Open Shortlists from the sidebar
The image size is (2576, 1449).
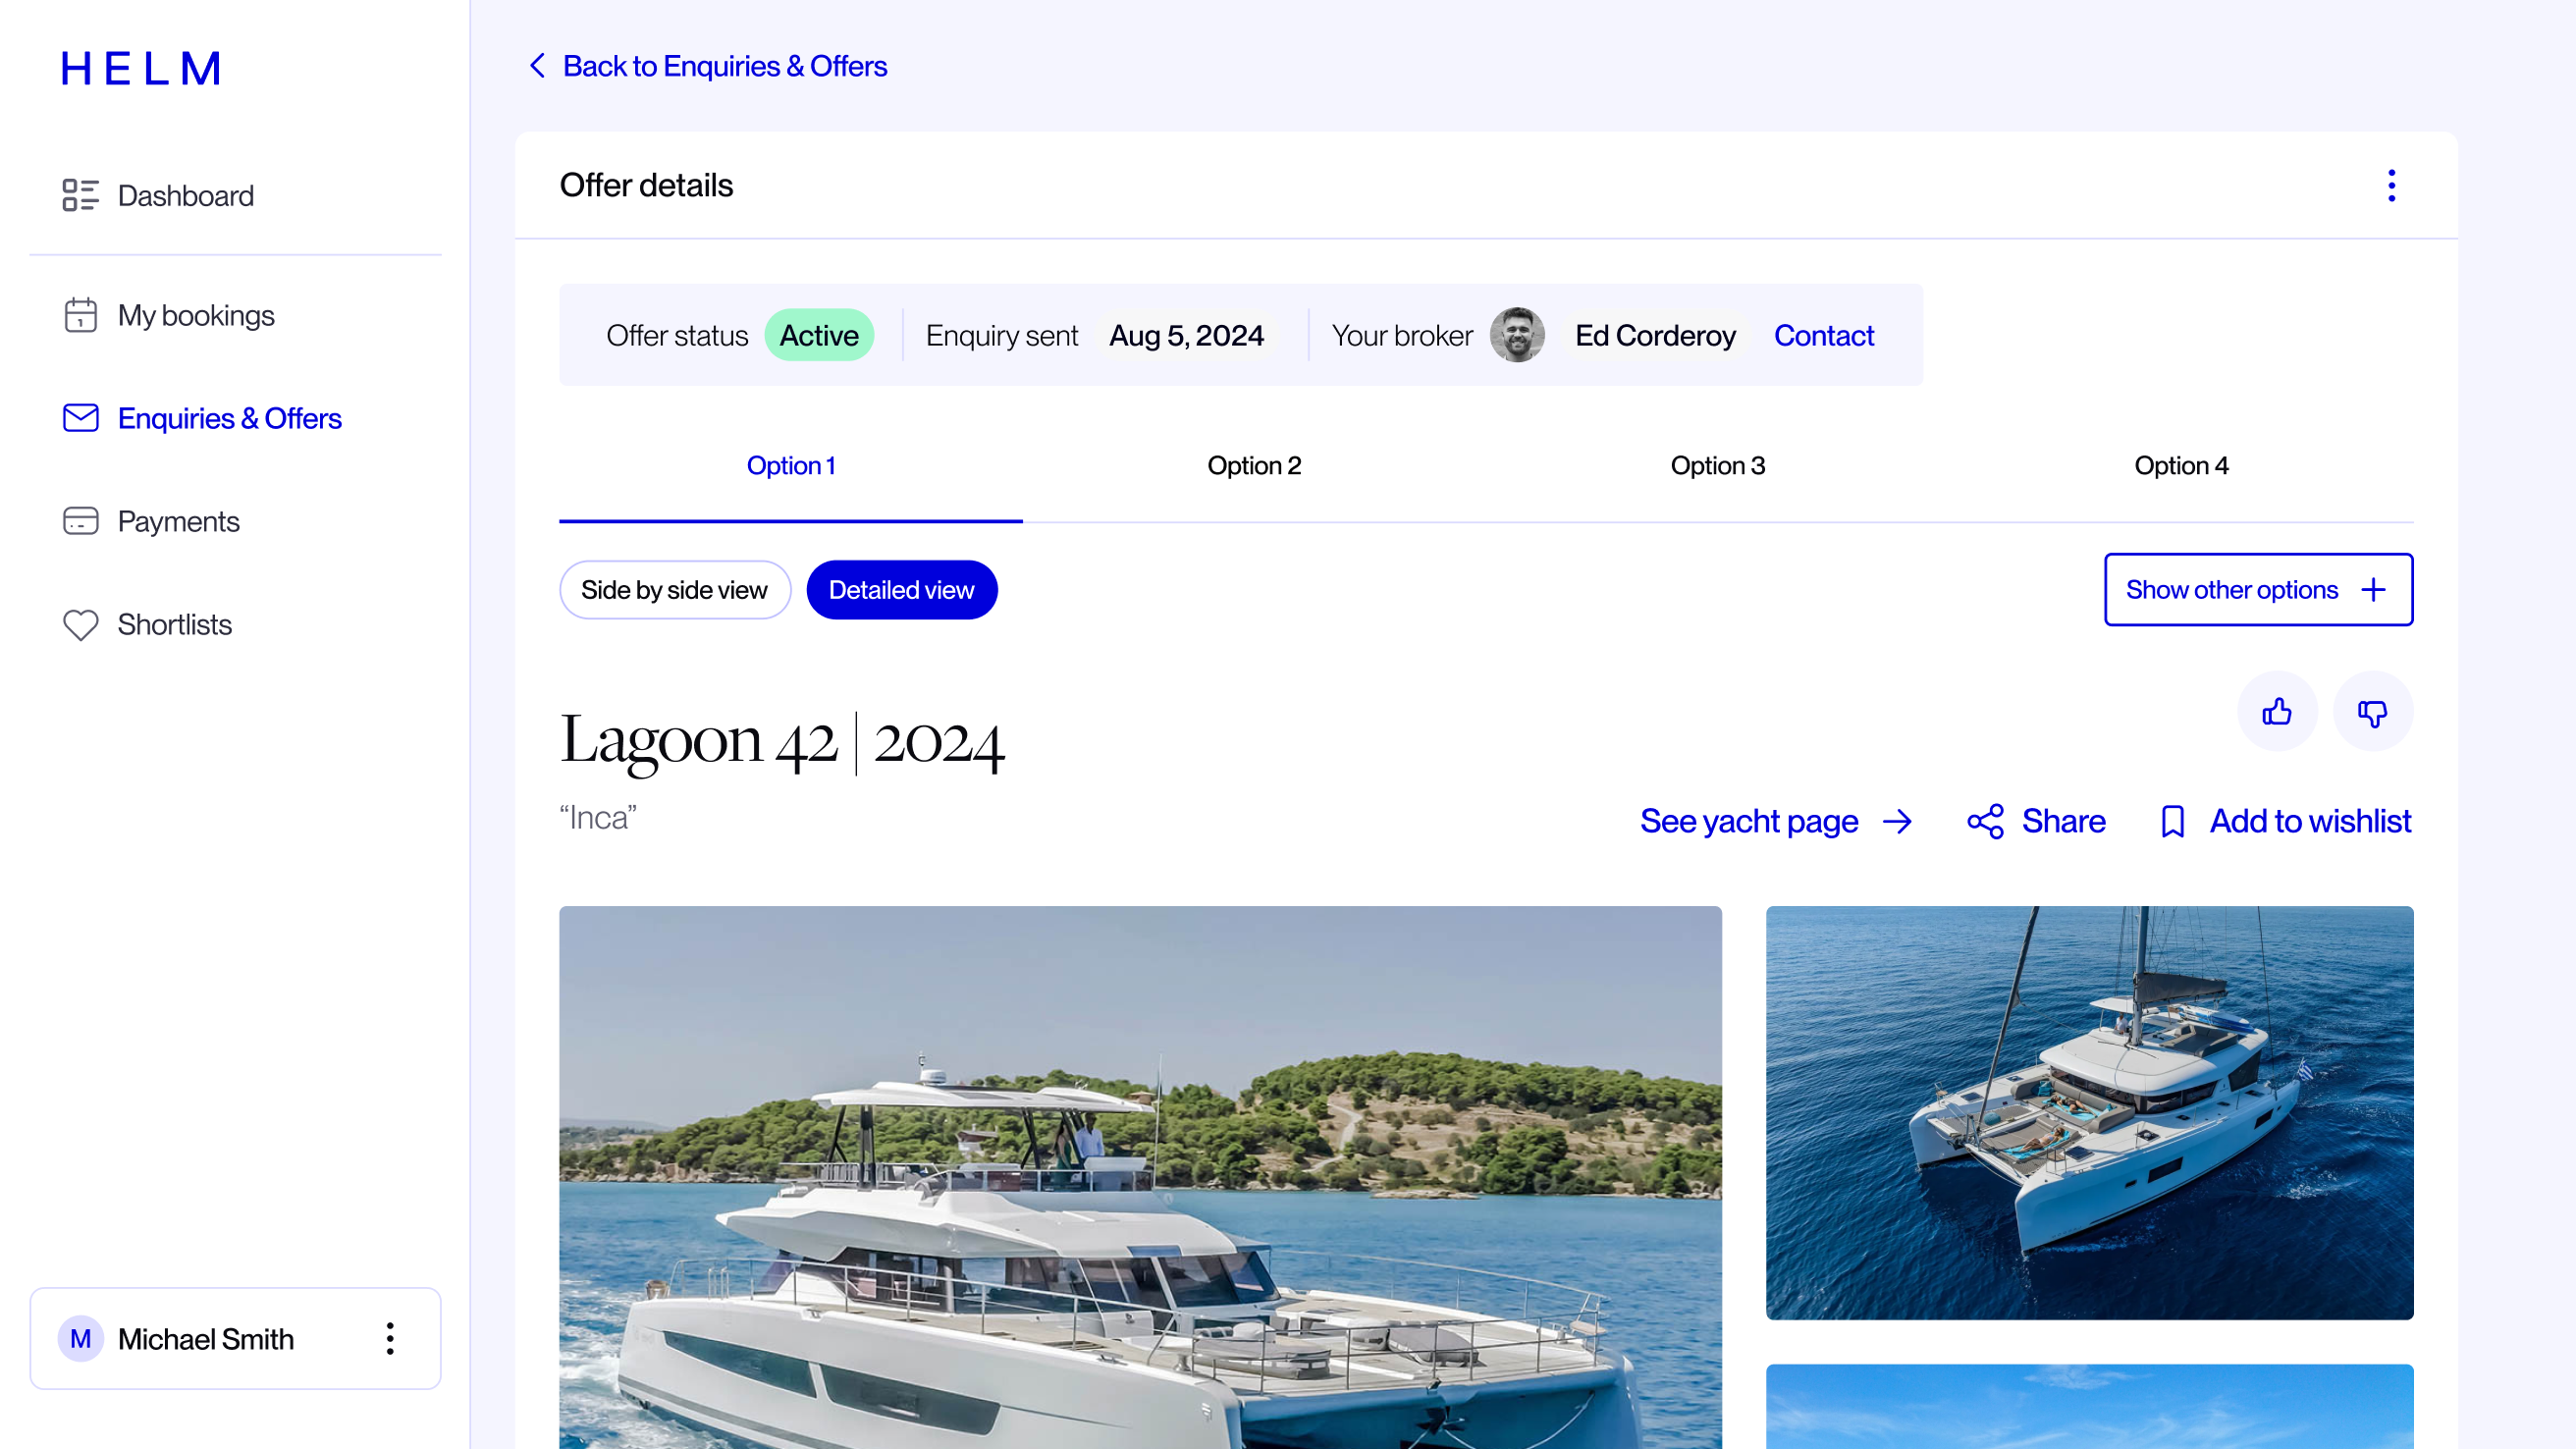(x=174, y=624)
